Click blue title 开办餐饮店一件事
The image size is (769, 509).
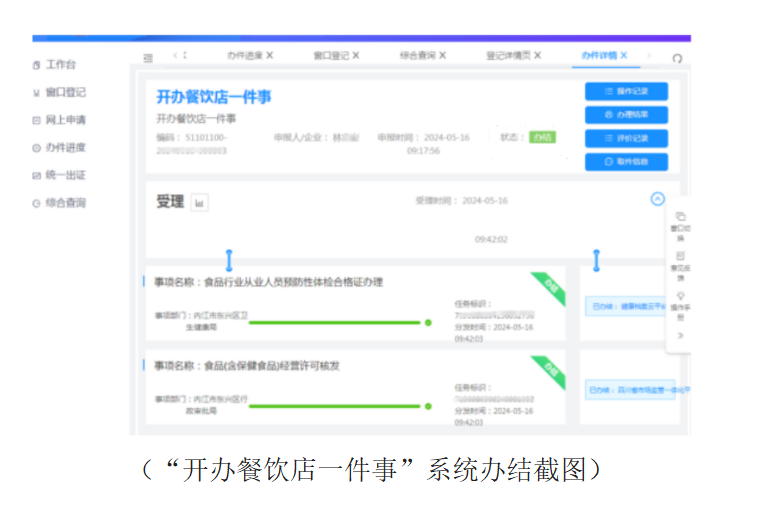[x=214, y=97]
